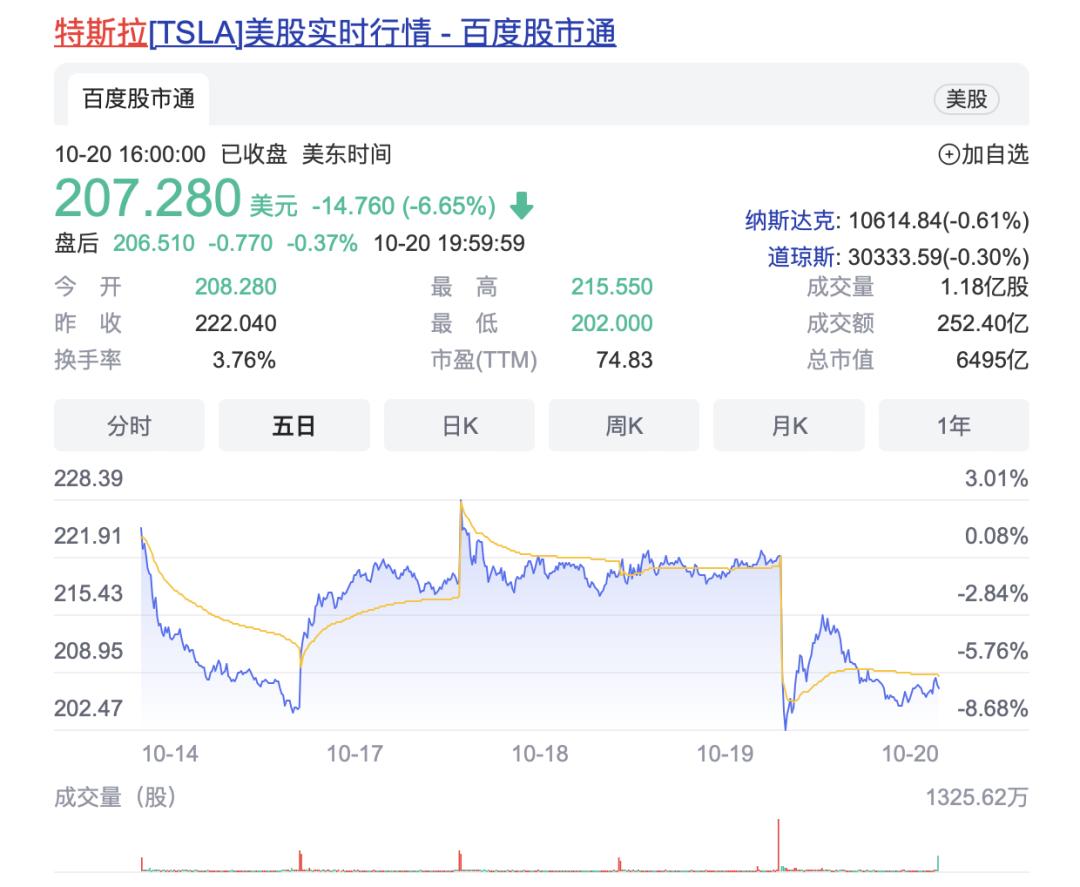The height and width of the screenshot is (887, 1080).
Task: Click the green down-arrow price change icon
Action: (x=521, y=205)
